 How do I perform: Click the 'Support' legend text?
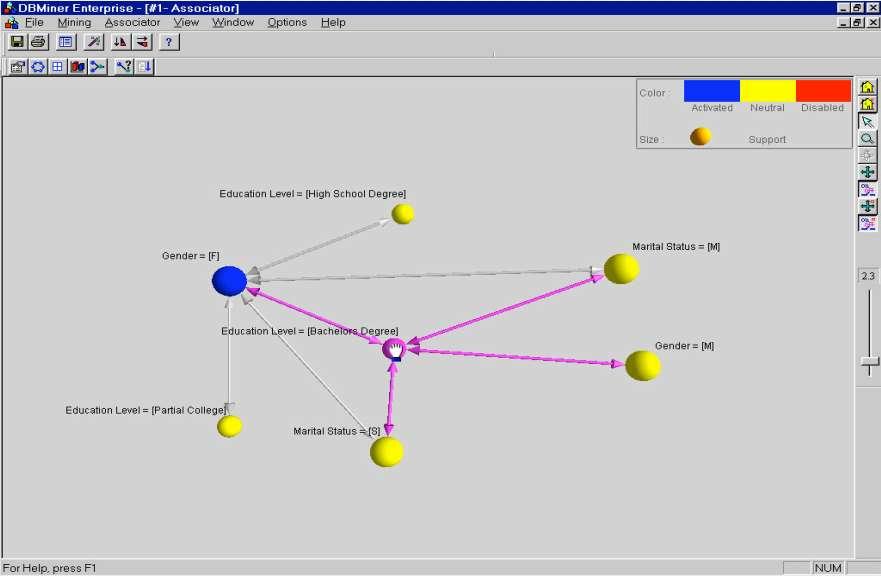[x=767, y=139]
